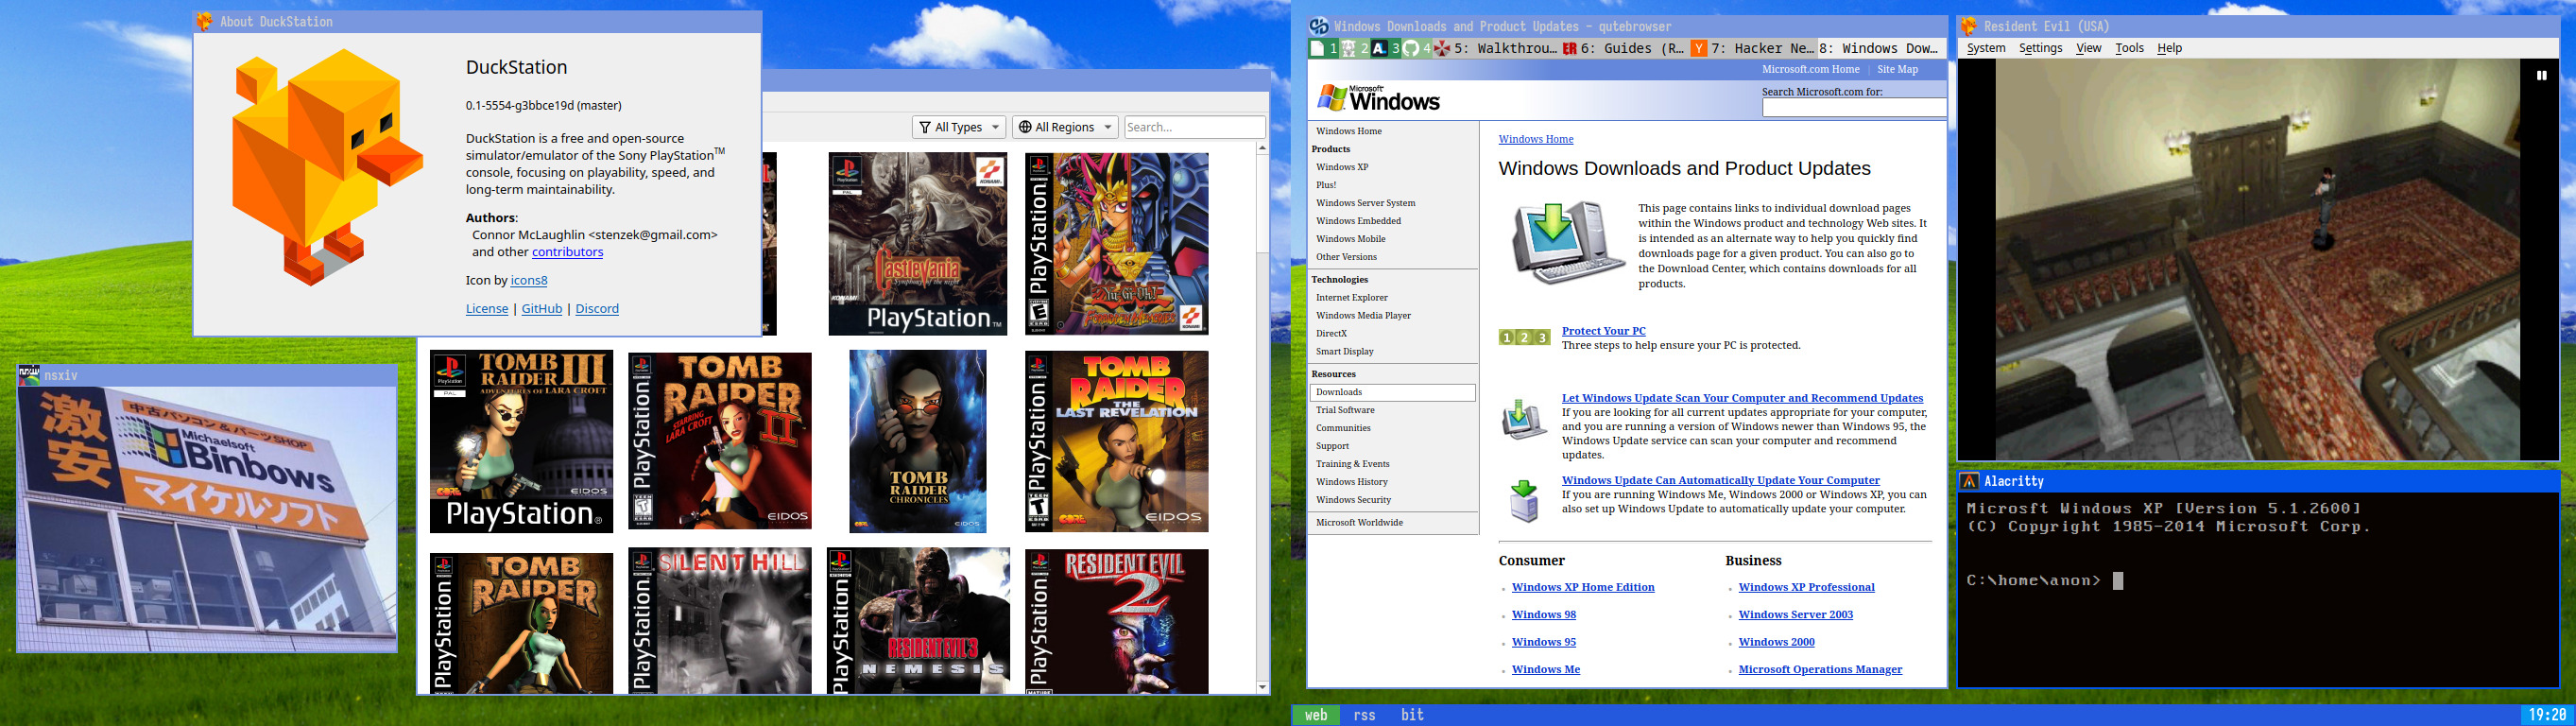Click the 19:20 clock in status bar

[x=2546, y=715]
